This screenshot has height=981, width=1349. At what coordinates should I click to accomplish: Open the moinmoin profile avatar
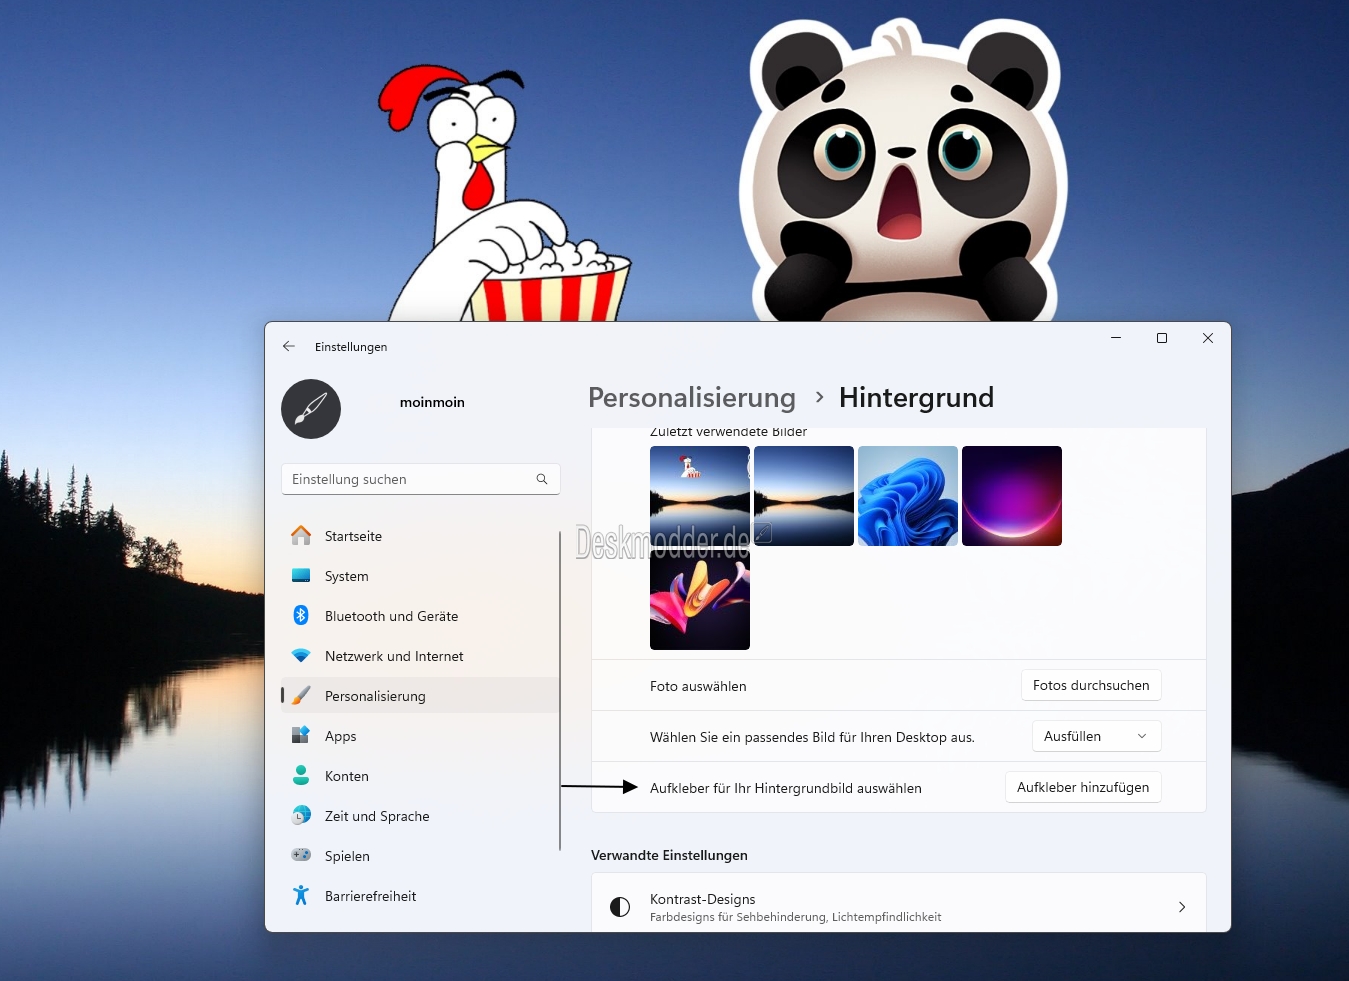coord(311,408)
